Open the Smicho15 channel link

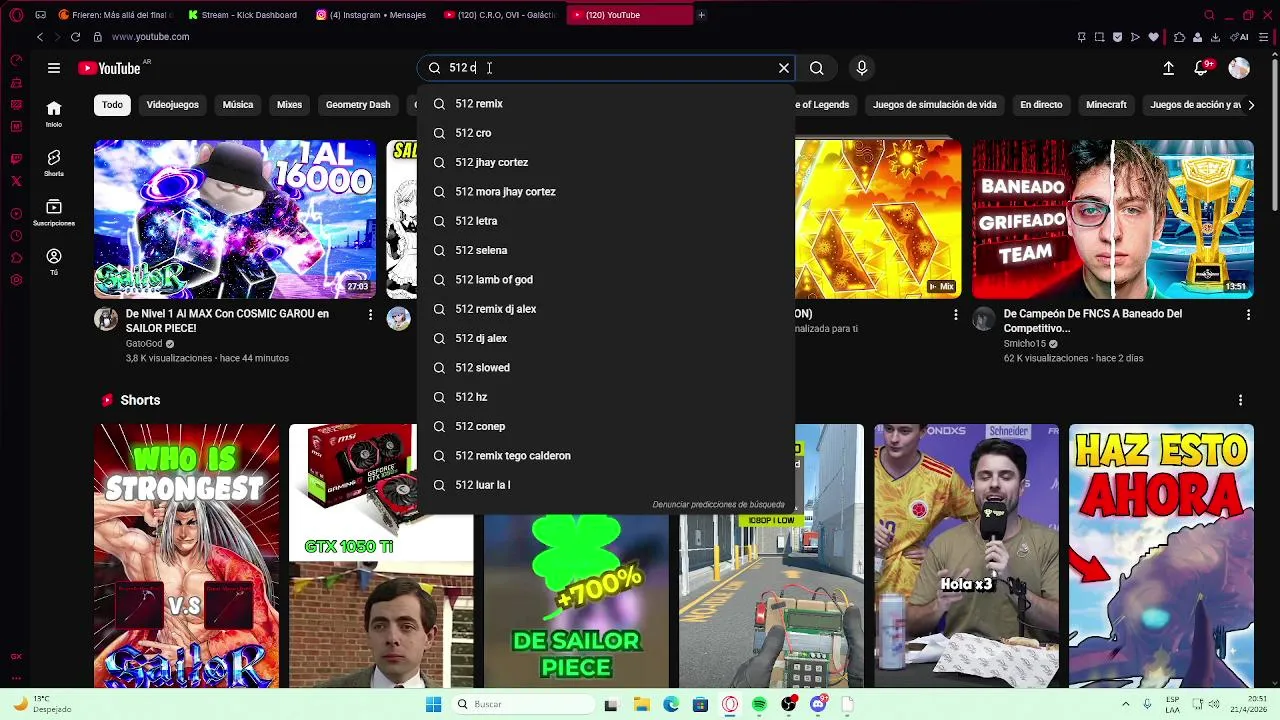pos(1026,343)
